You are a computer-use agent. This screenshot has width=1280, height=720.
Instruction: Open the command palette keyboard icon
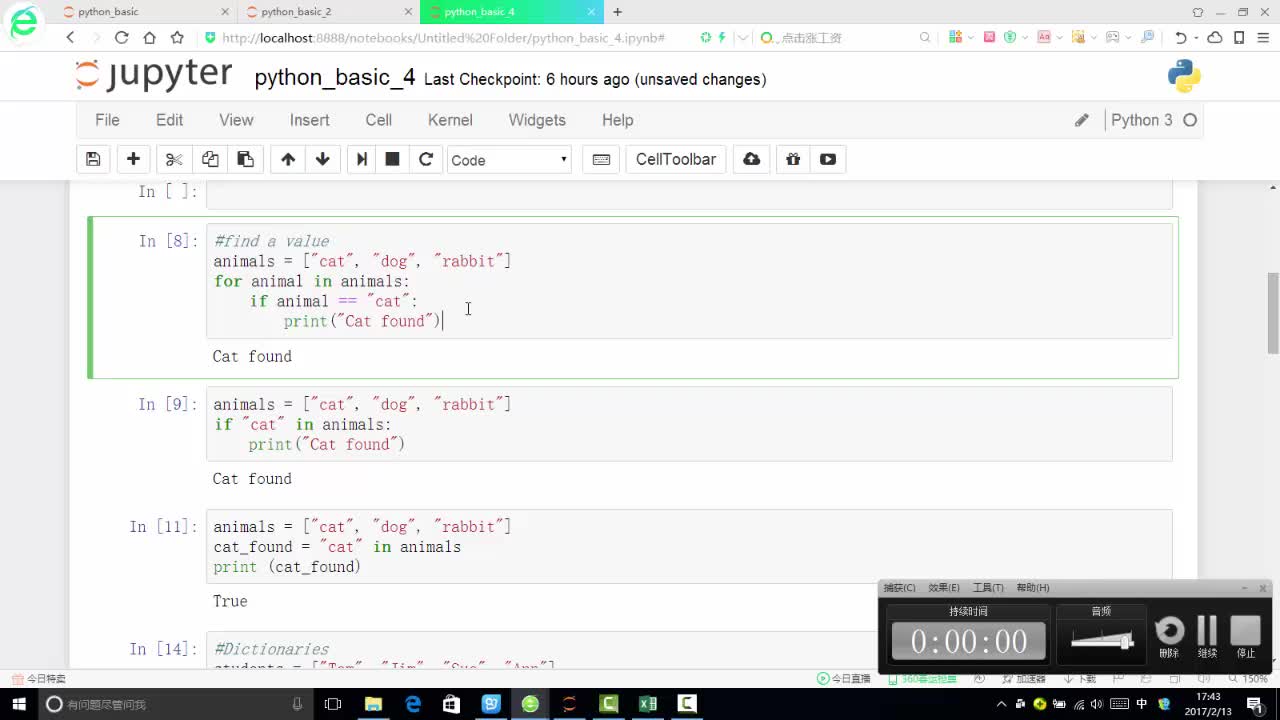[601, 159]
